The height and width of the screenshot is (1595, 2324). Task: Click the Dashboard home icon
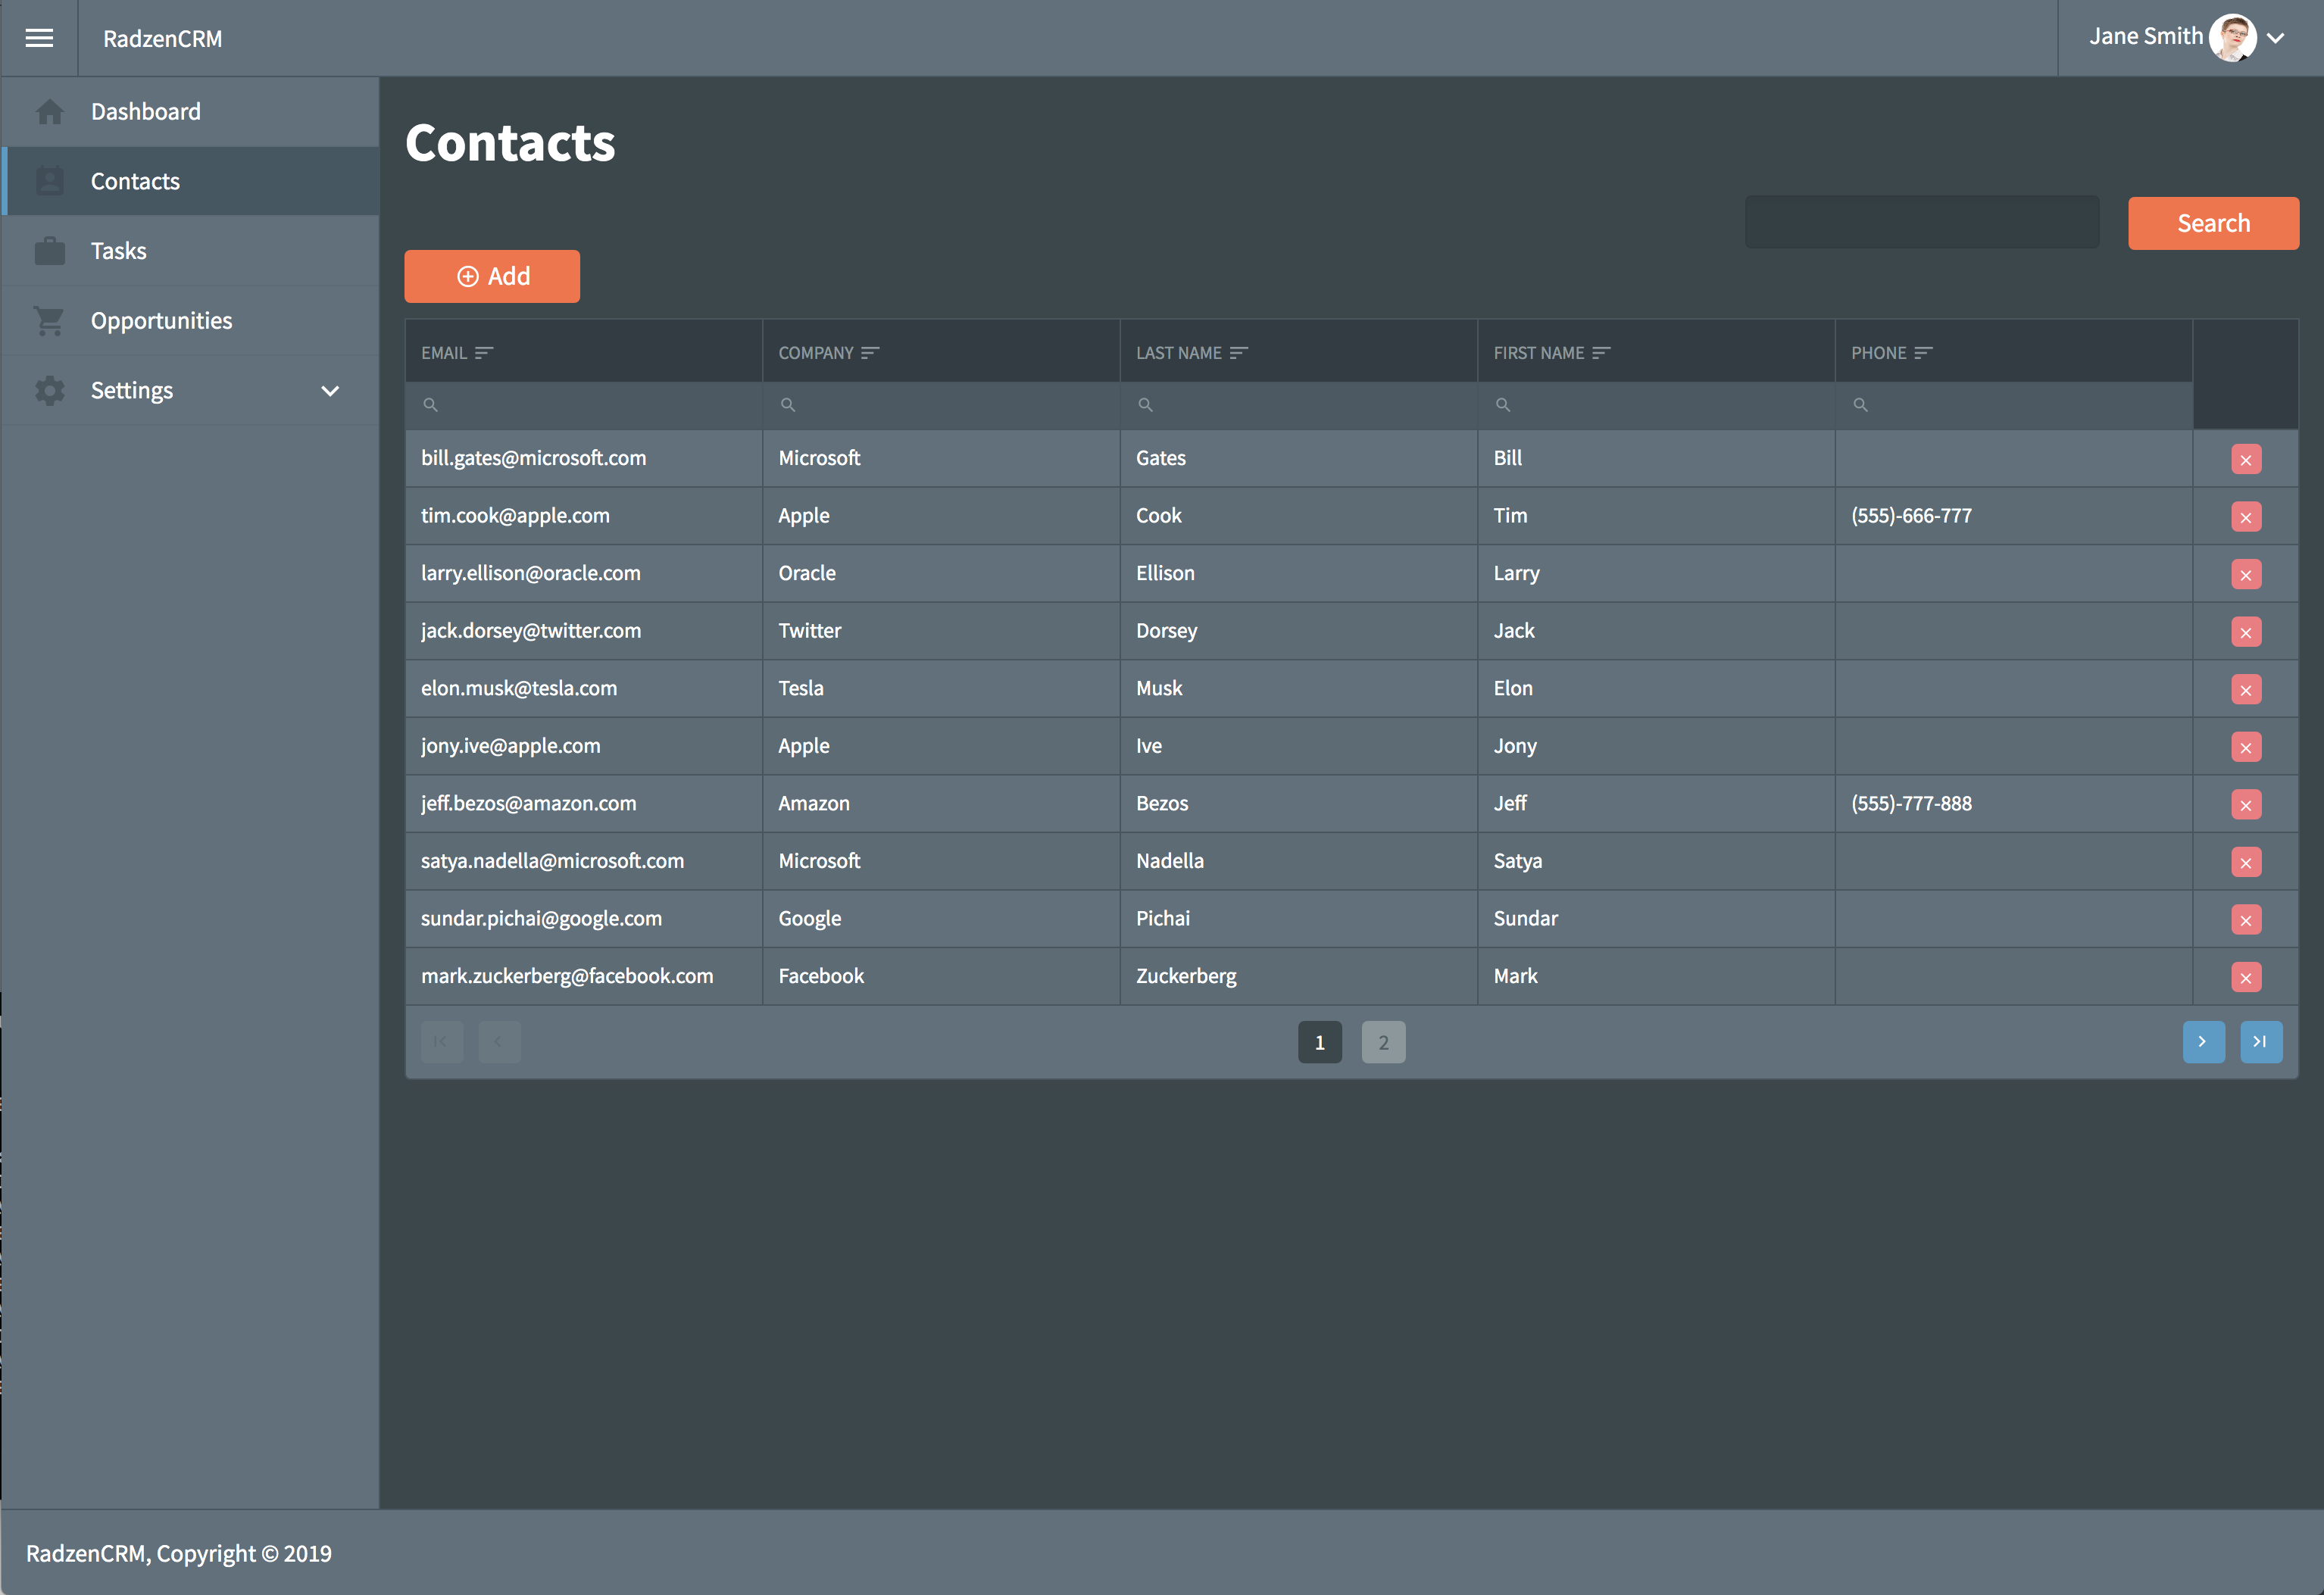(x=50, y=112)
